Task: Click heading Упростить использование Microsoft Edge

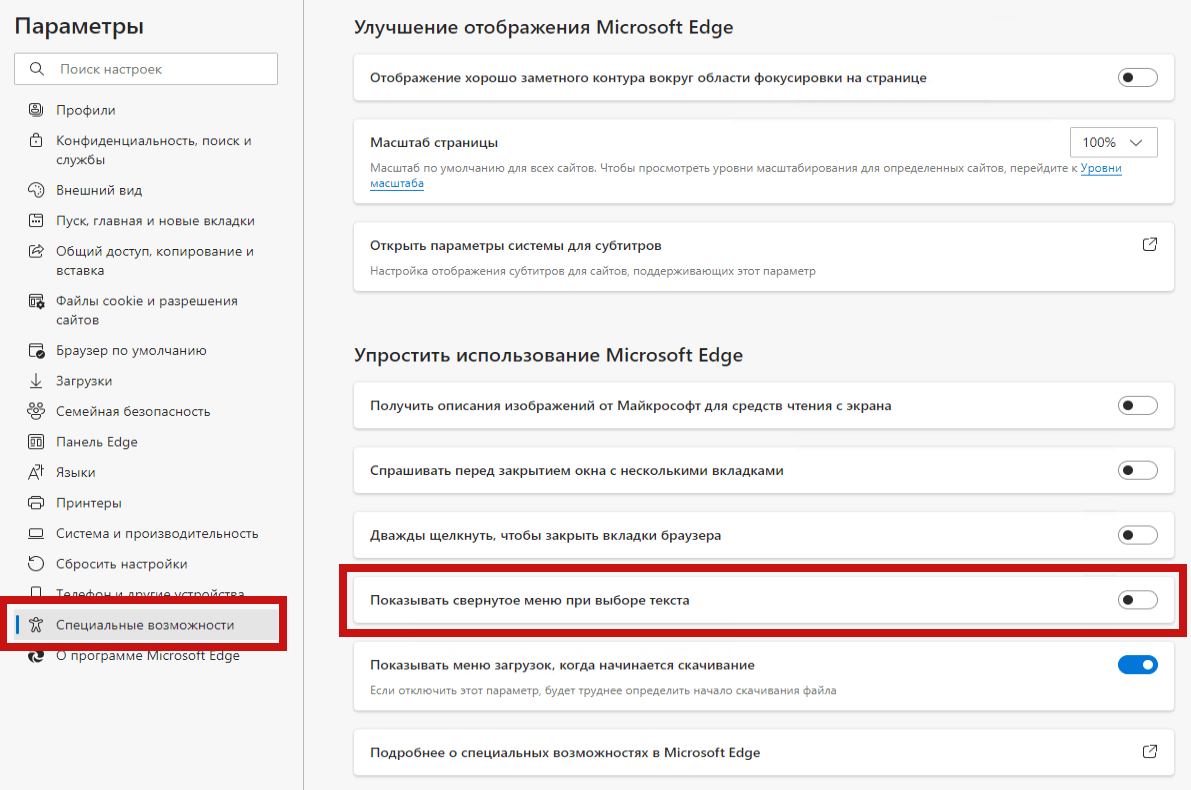Action: [x=548, y=356]
